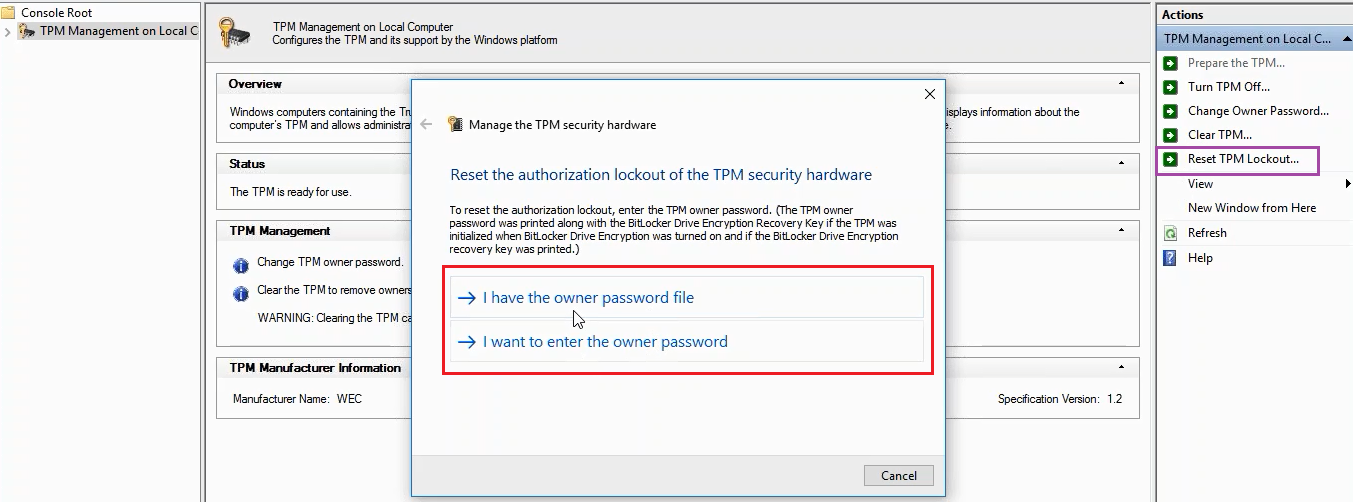Click the Clear TPM green arrow icon
1353x502 pixels.
click(x=1170, y=135)
